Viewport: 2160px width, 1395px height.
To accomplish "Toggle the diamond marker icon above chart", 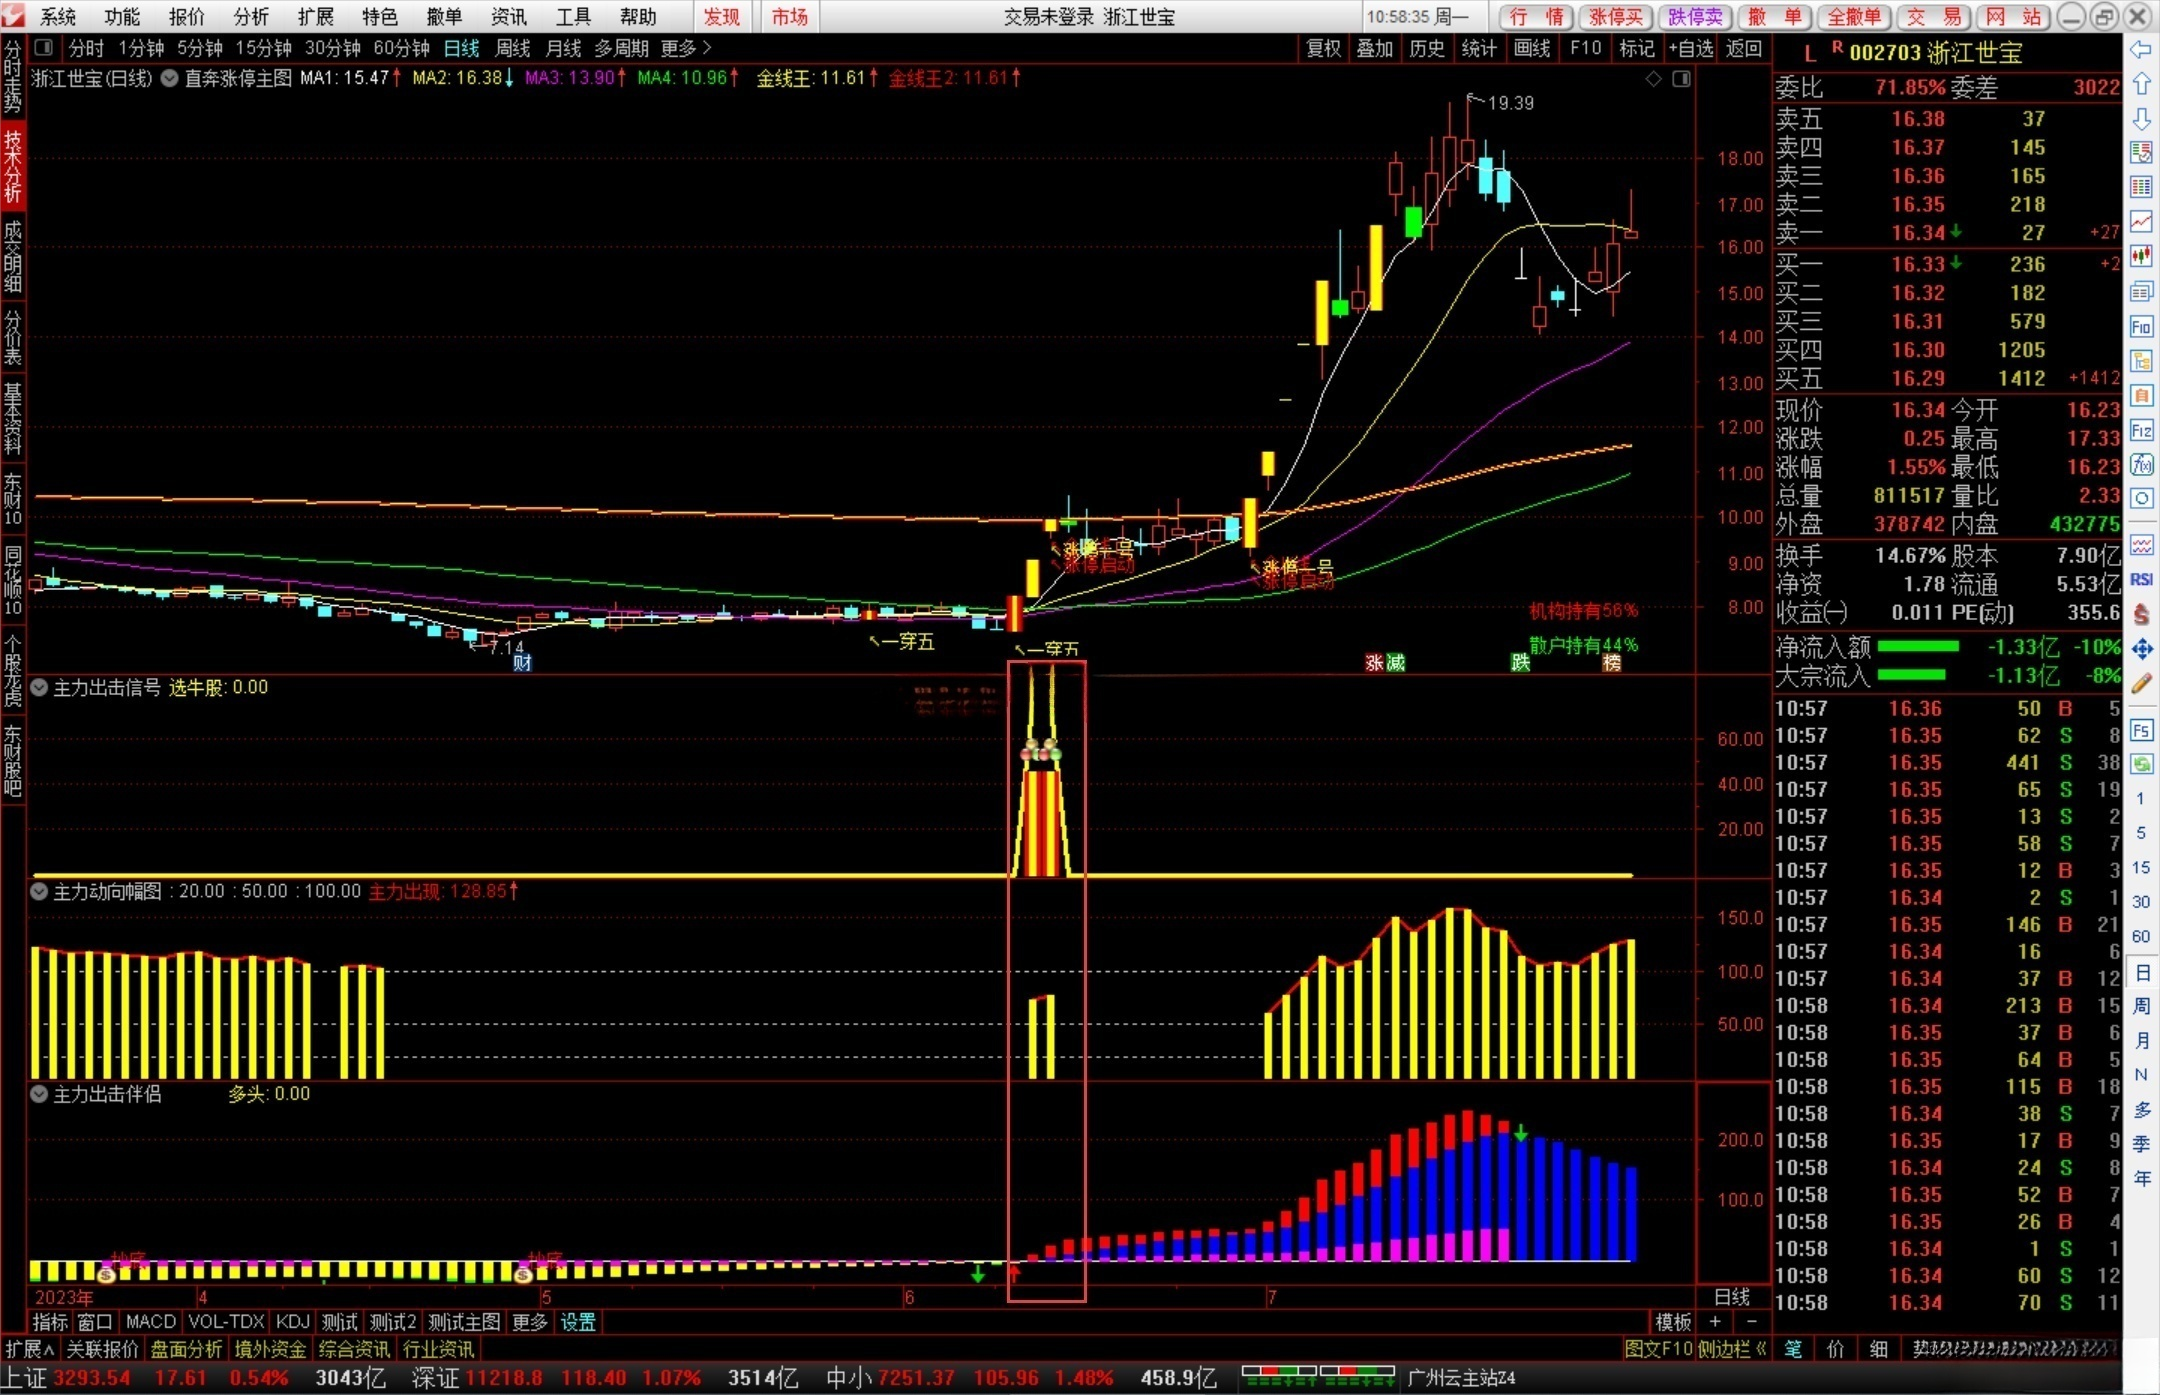I will pos(1653,79).
